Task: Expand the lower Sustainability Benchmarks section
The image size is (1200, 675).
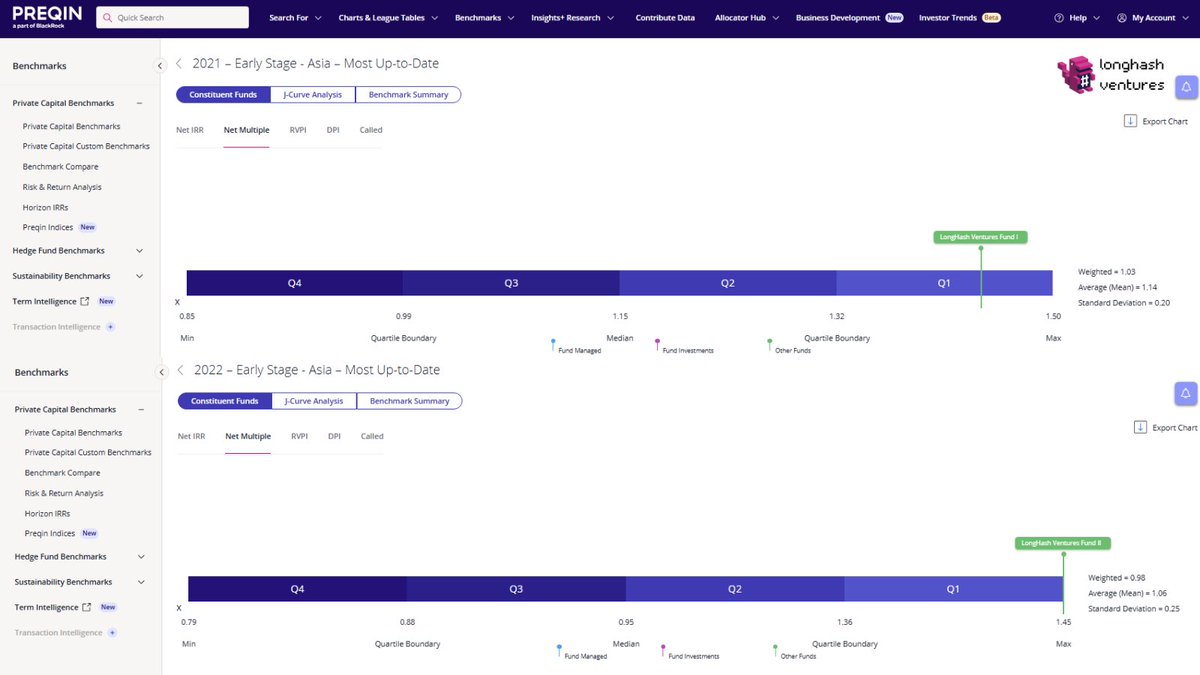Action: [142, 582]
